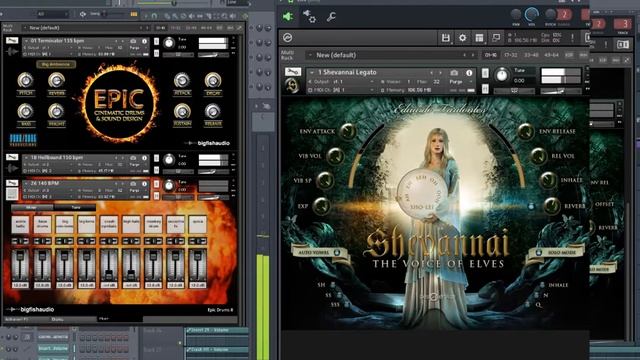Open the MIDI Ch dropdown for Shevannai Legato
Viewport: 640px width, 360px height.
[341, 90]
